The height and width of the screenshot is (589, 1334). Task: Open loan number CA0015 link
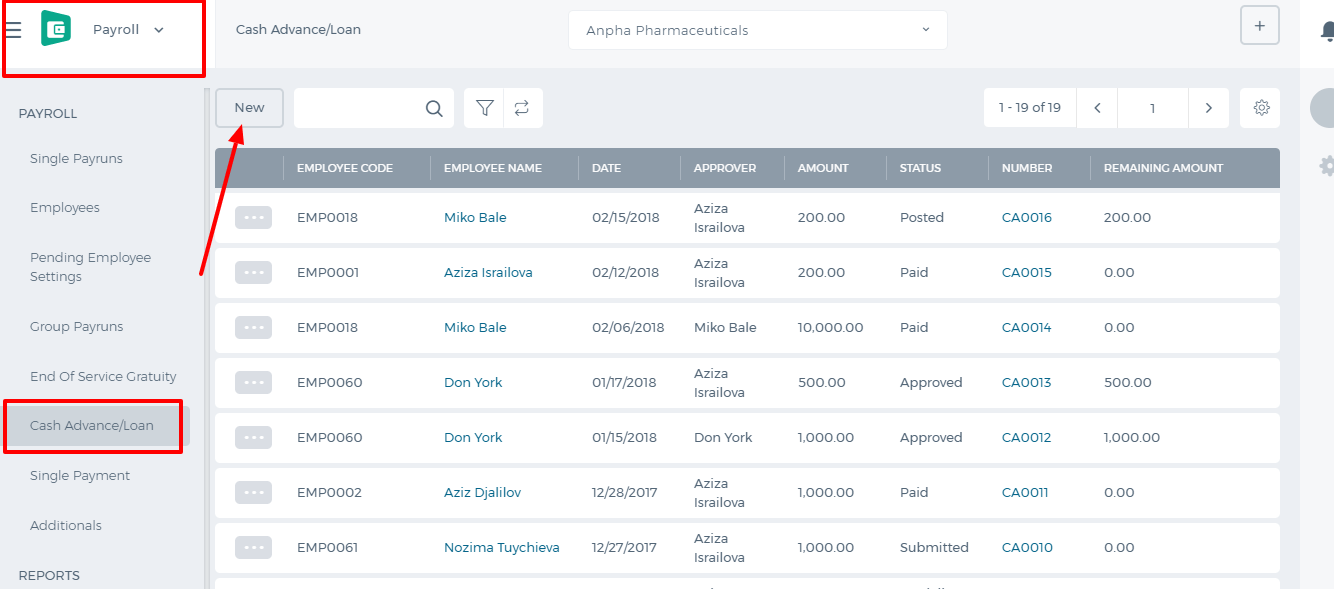[x=1027, y=272]
